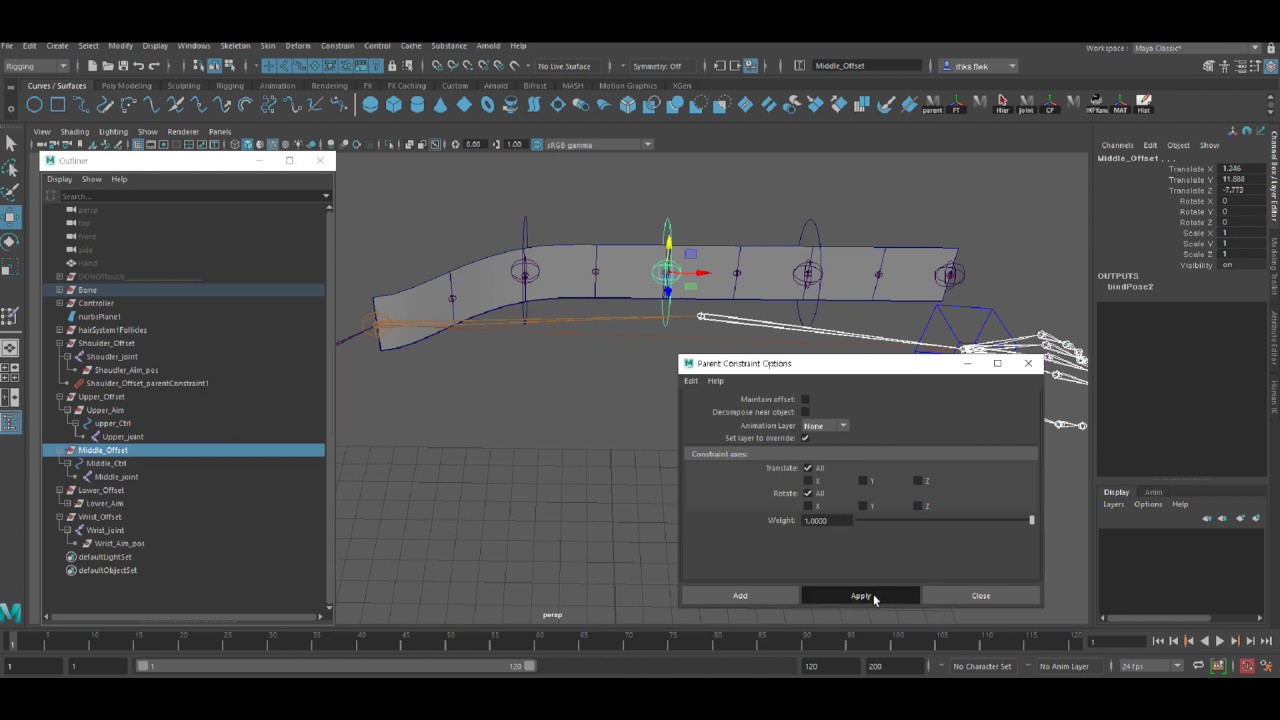Check the Translate X axis checkbox
The height and width of the screenshot is (720, 1280).
tap(808, 481)
